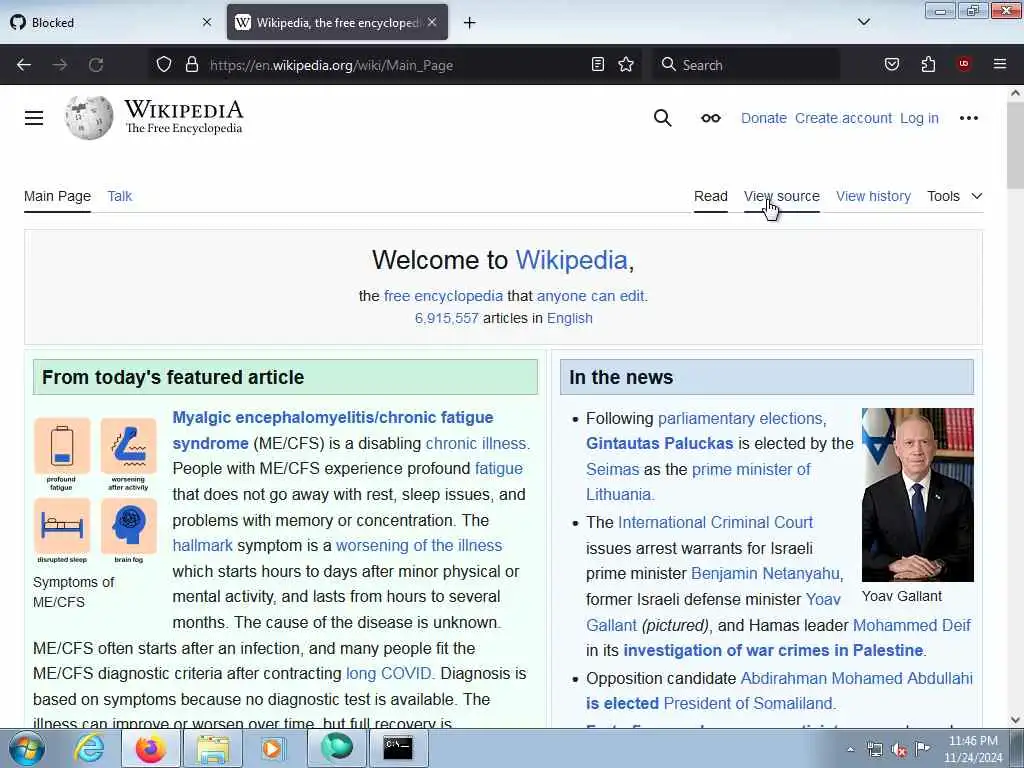Image resolution: width=1024 pixels, height=768 pixels.
Task: Open the International Criminal Court link
Action: [x=715, y=522]
